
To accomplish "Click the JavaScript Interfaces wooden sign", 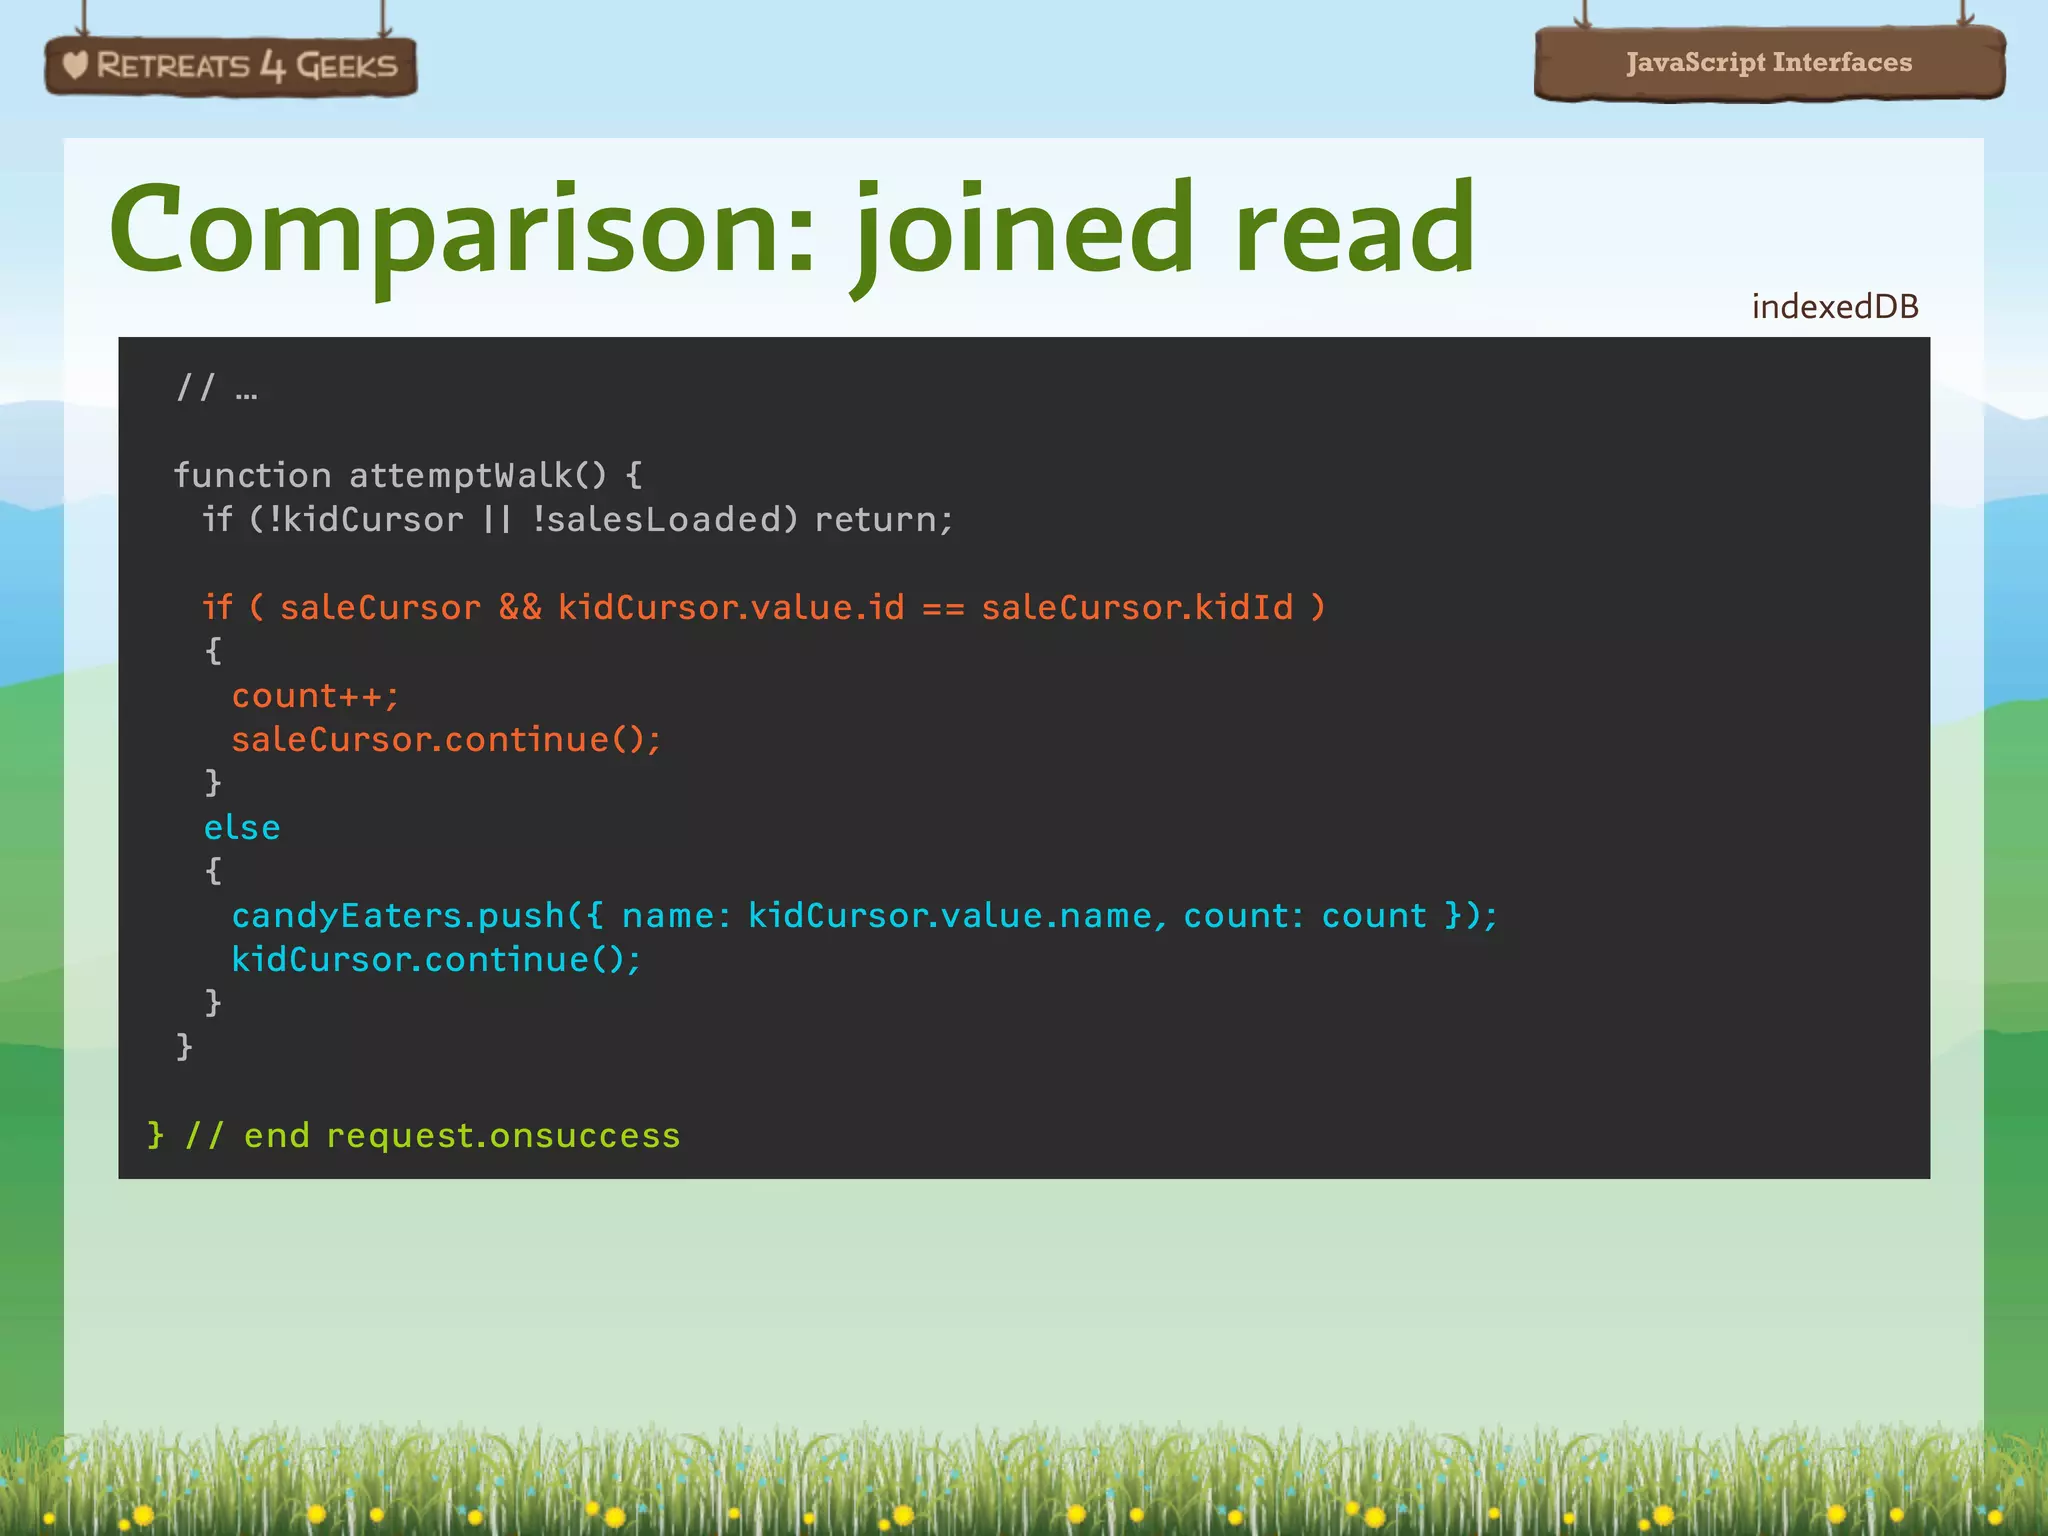I will click(1769, 63).
